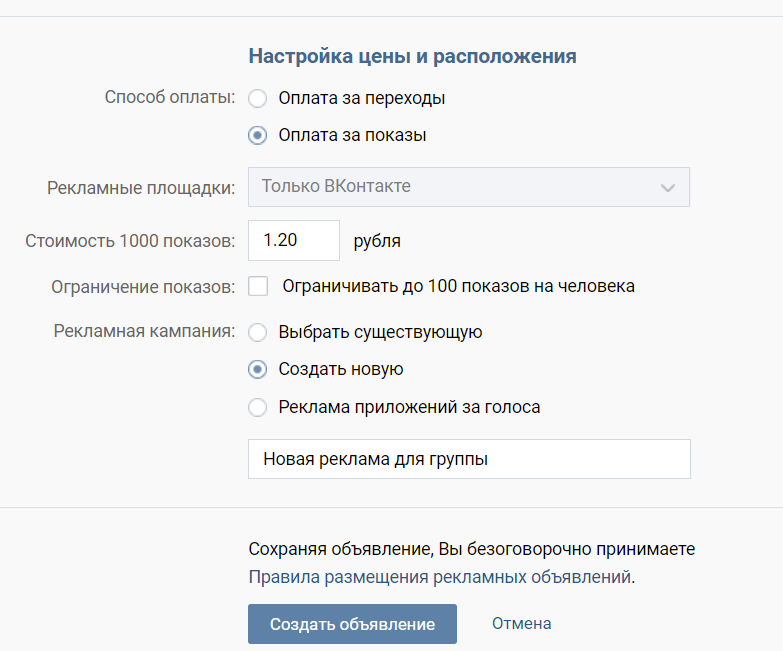The height and width of the screenshot is (651, 783).
Task: Click the Создать новую label text
Action: pyautogui.click(x=341, y=369)
